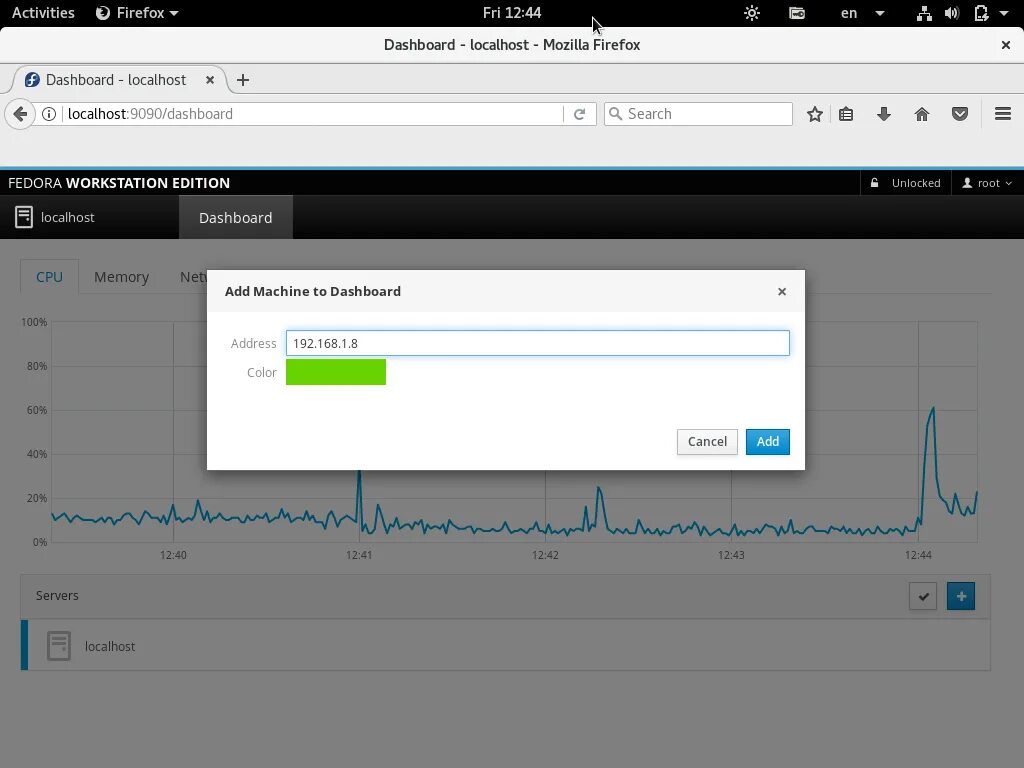This screenshot has width=1024, height=768.
Task: Switch to the CPU graph tab
Action: click(x=50, y=277)
